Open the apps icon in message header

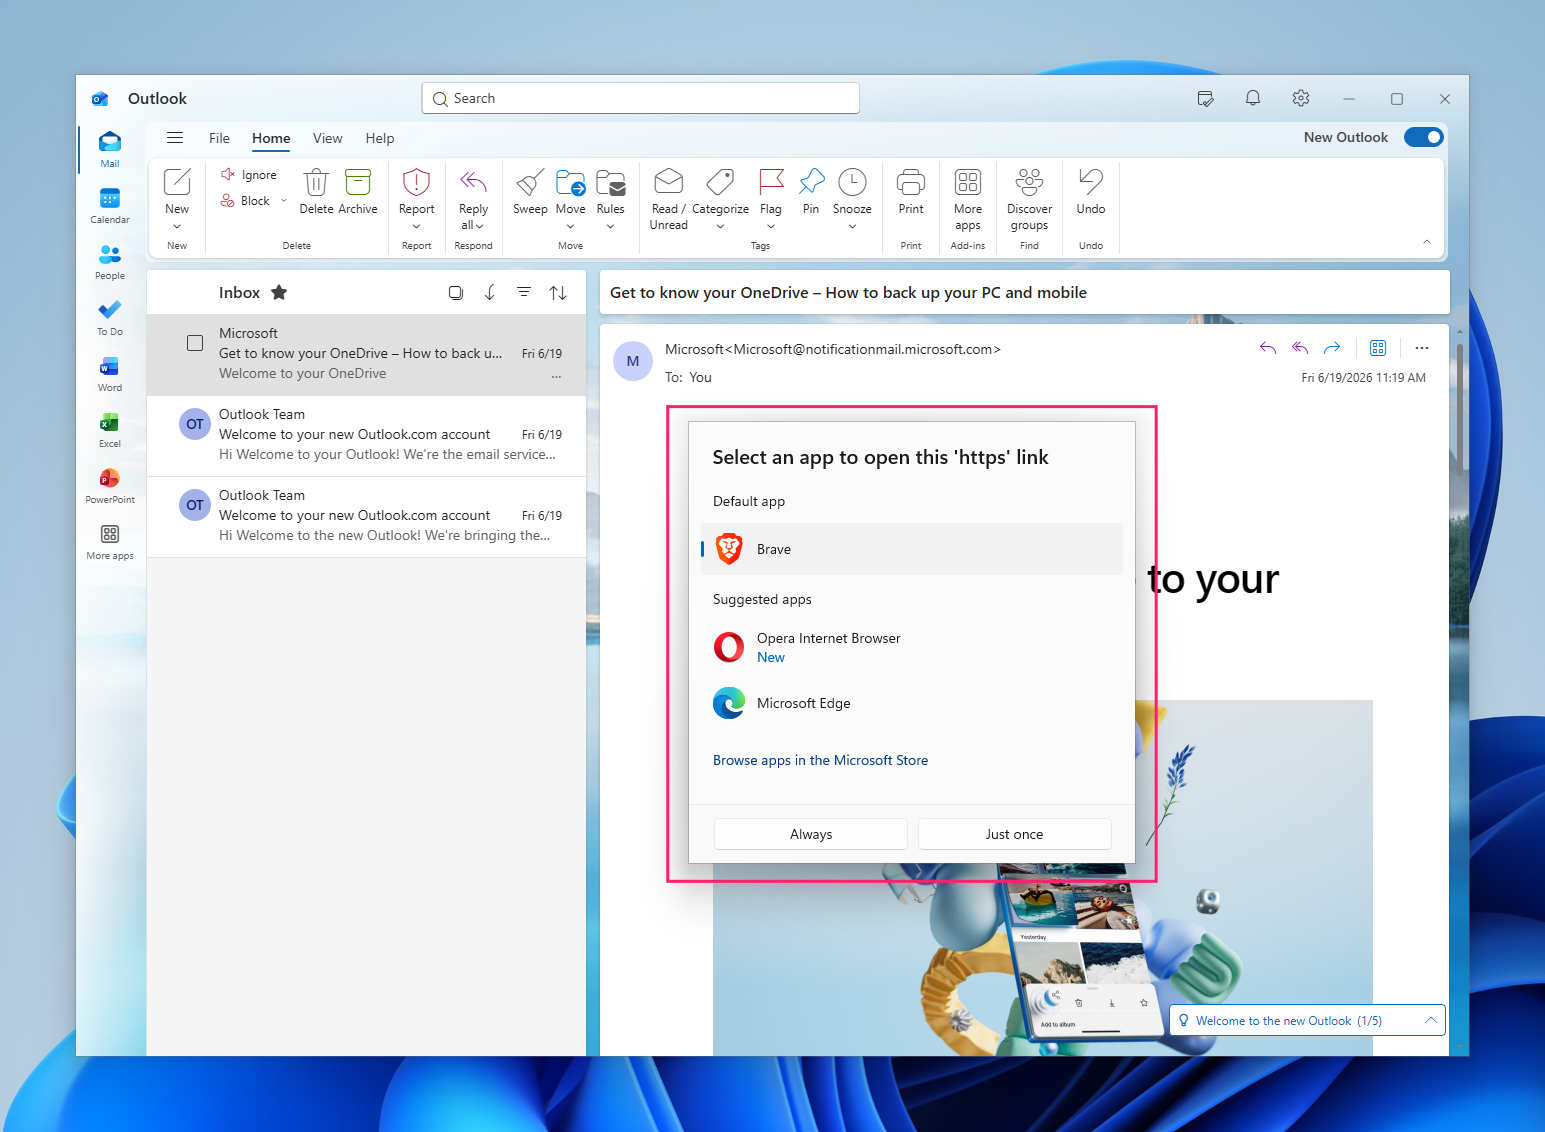click(x=1378, y=348)
